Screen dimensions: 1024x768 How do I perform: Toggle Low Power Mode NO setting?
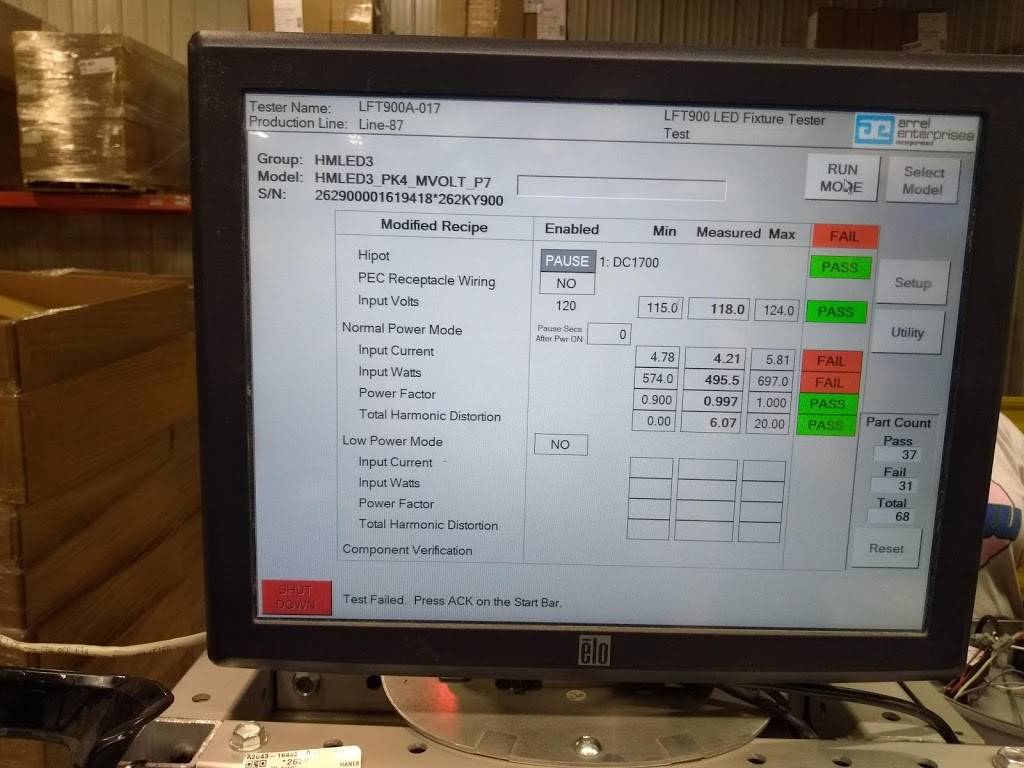tap(560, 444)
